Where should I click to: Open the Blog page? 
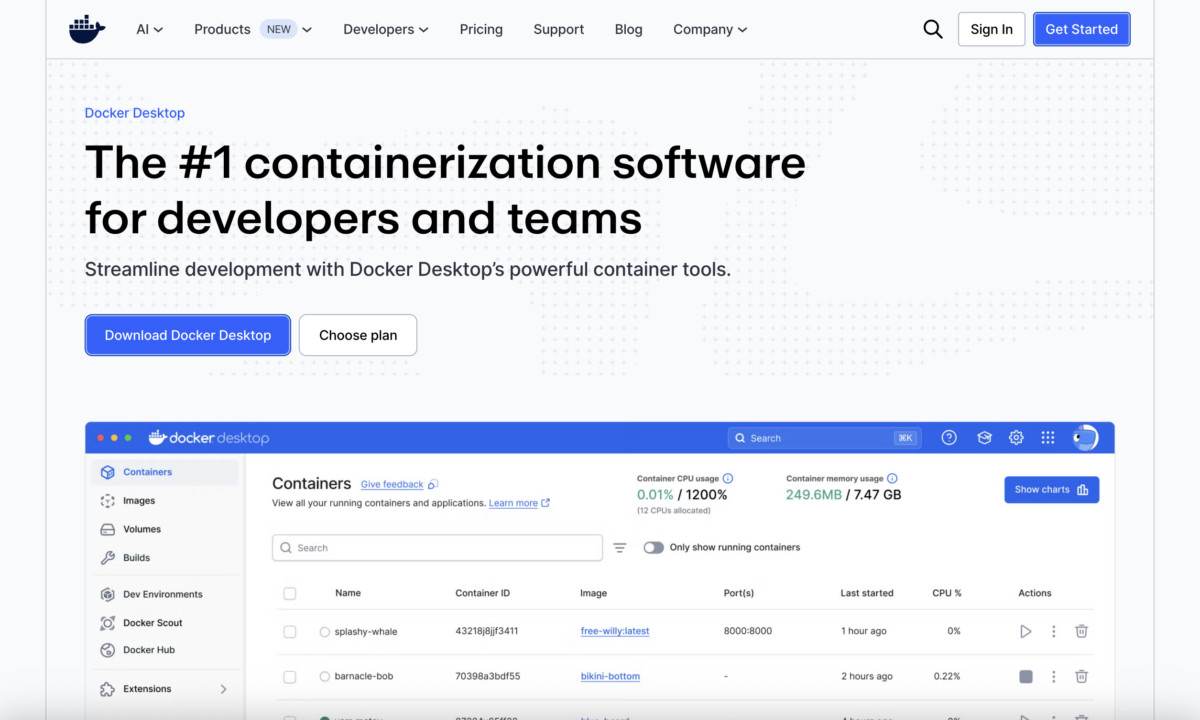[x=629, y=29]
